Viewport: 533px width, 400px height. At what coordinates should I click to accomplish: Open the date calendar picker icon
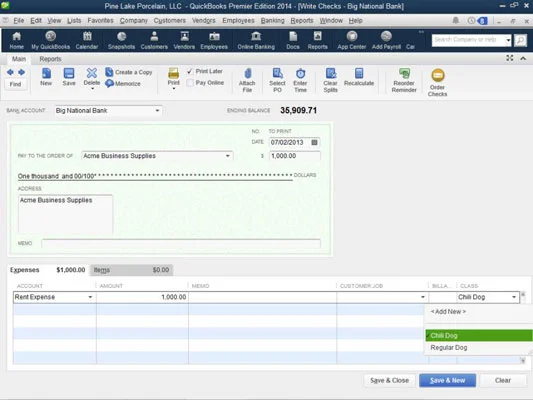pyautogui.click(x=314, y=142)
